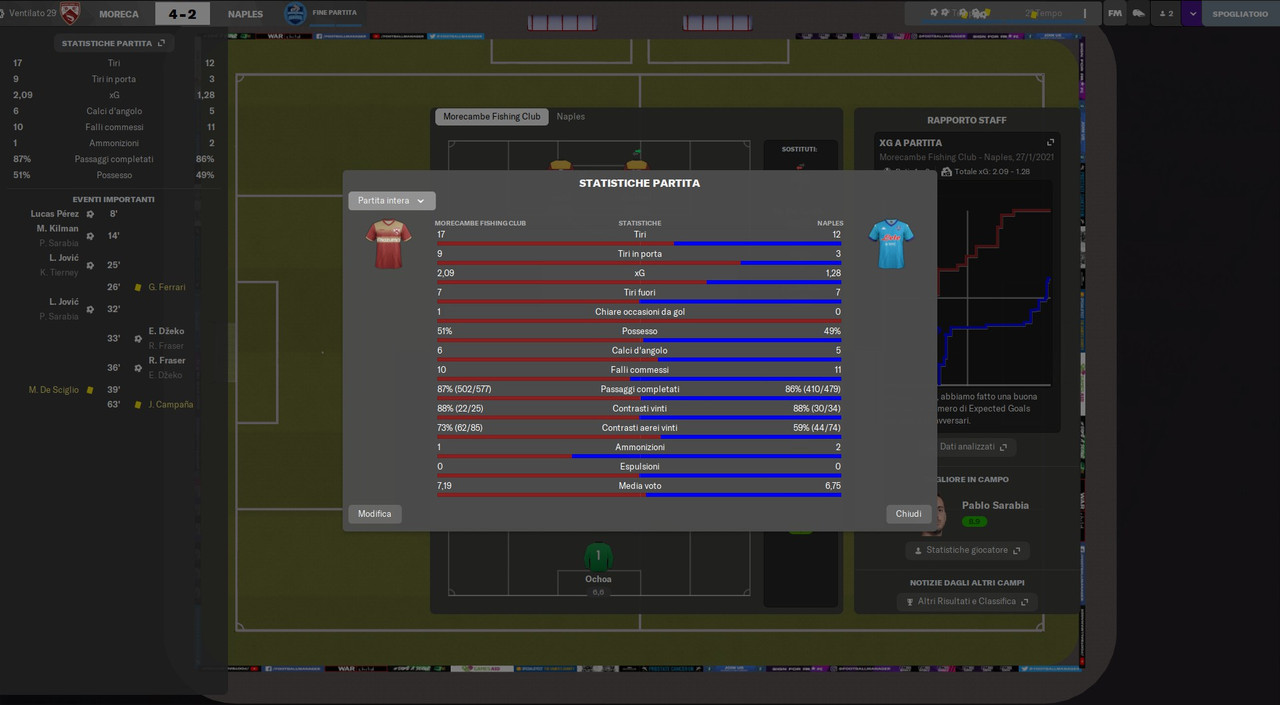1280x705 pixels.
Task: Click the Naples blue jersey image
Action: (890, 244)
